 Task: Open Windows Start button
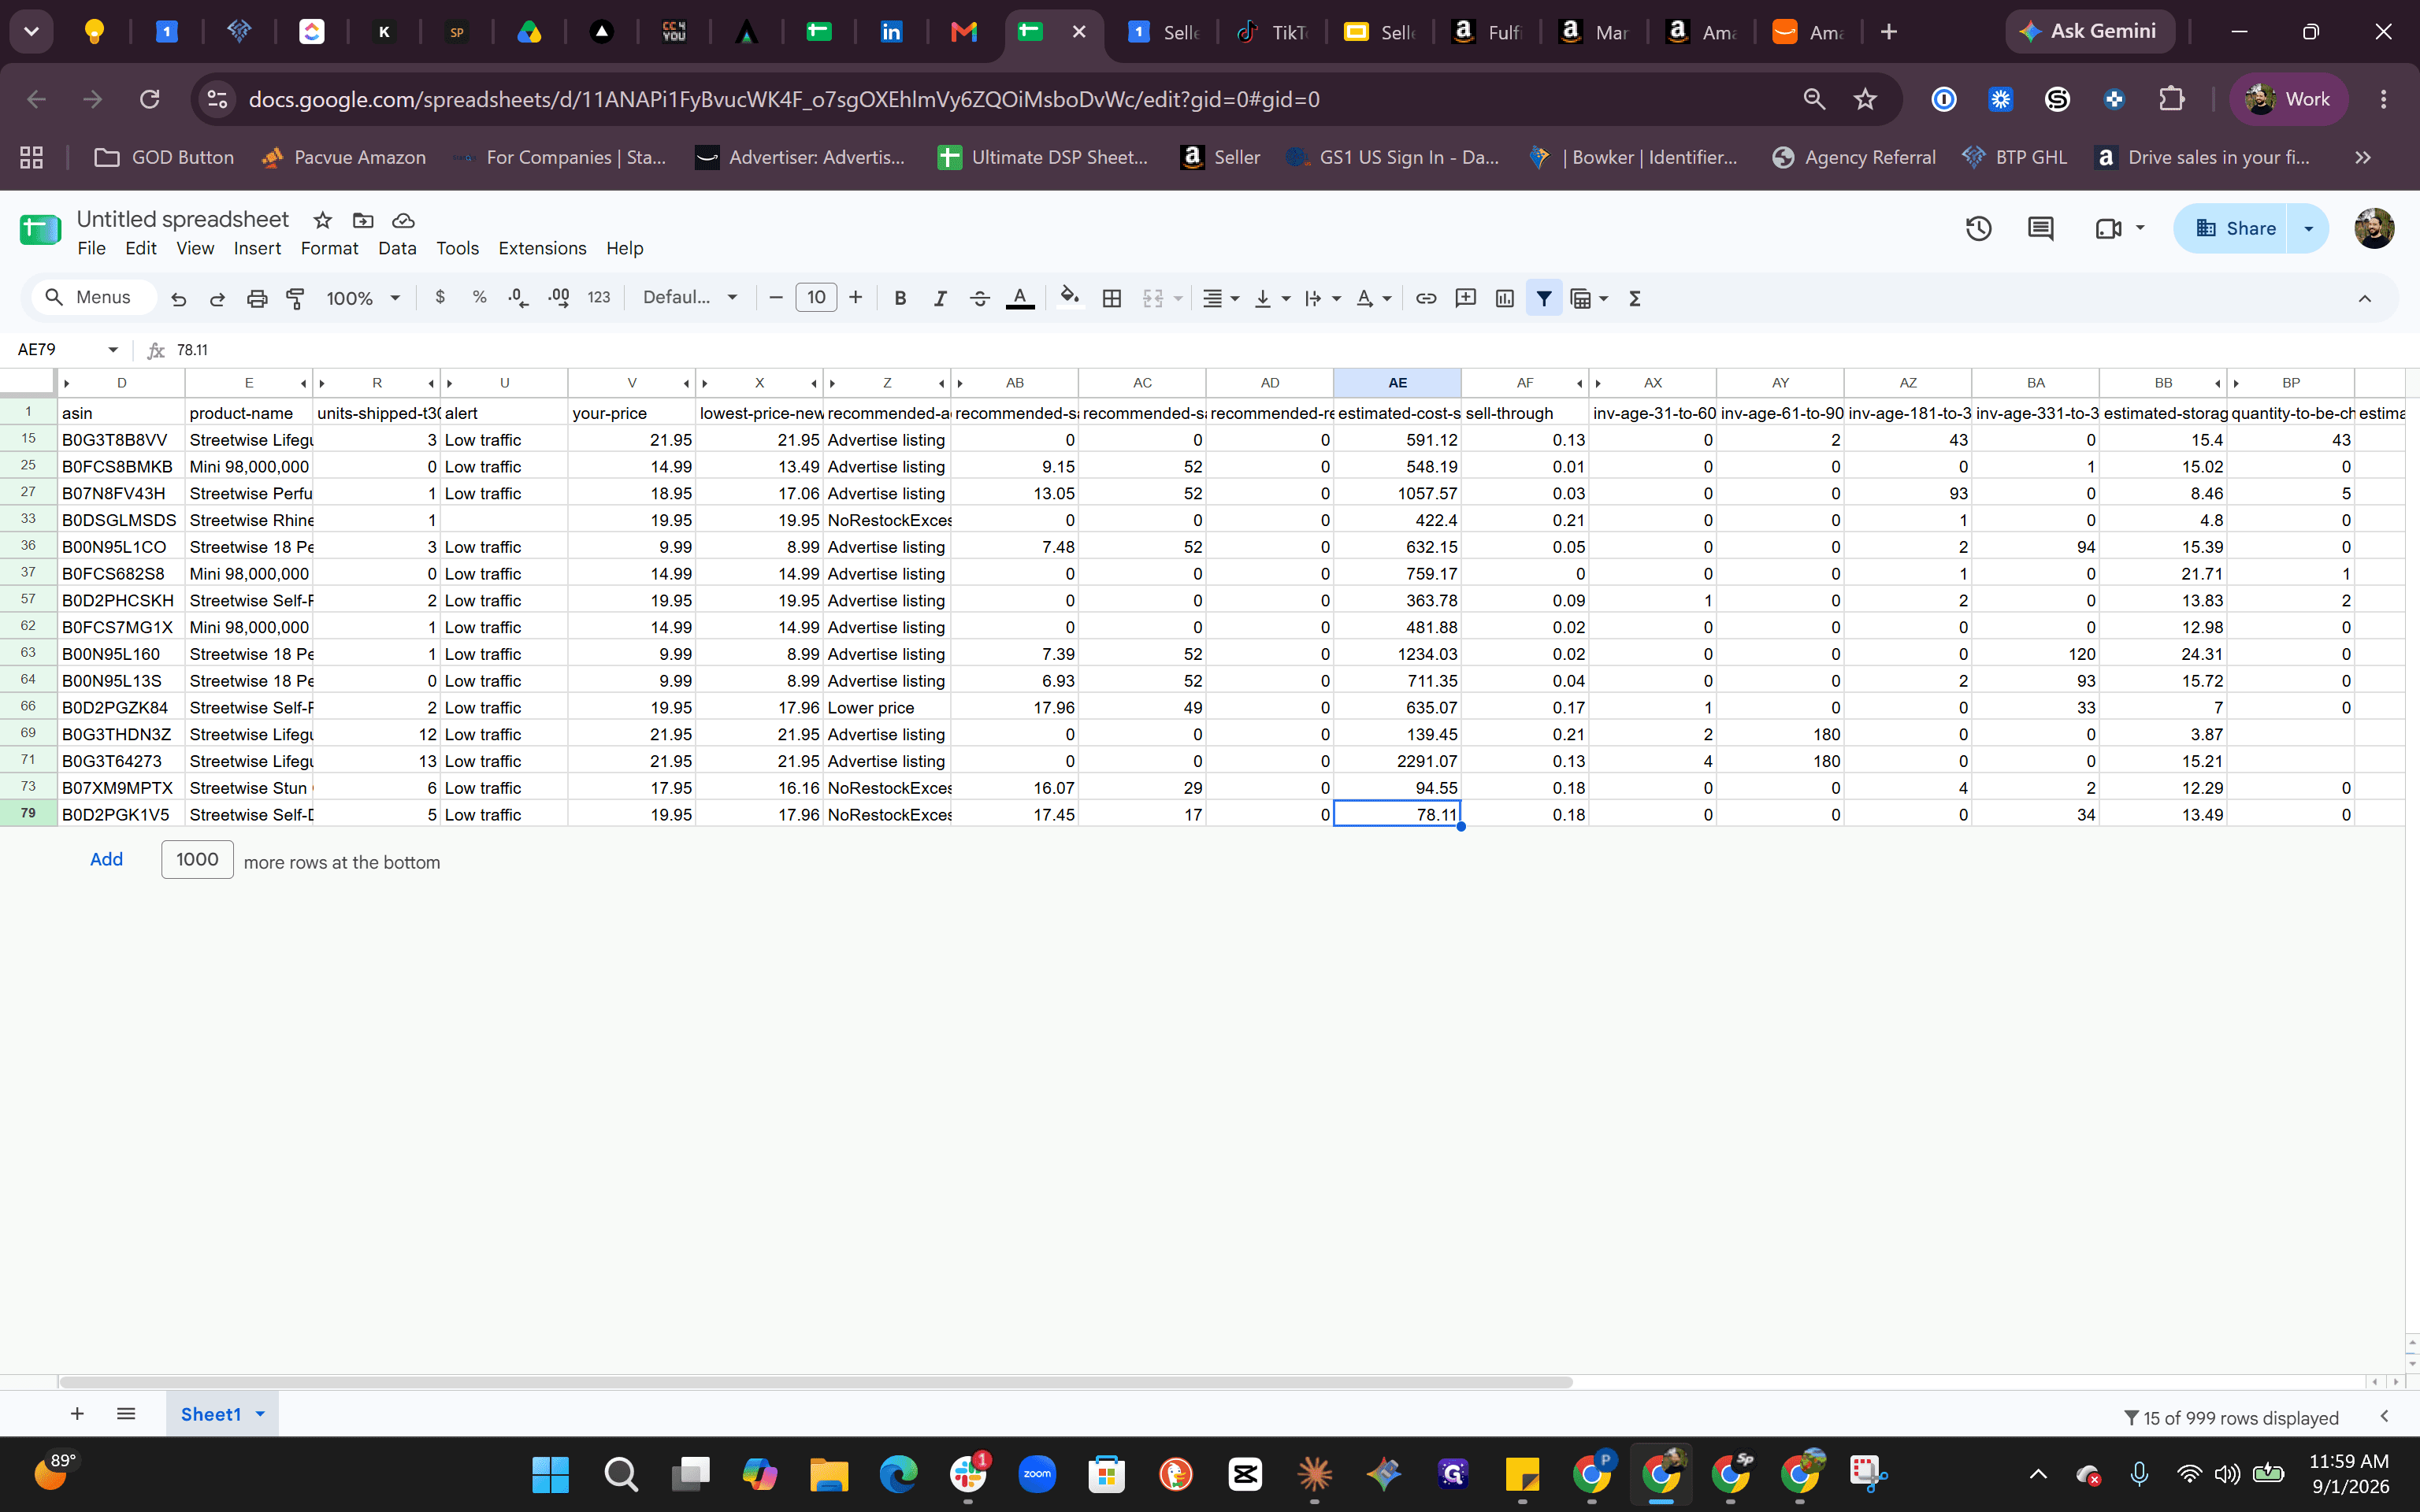pyautogui.click(x=550, y=1474)
